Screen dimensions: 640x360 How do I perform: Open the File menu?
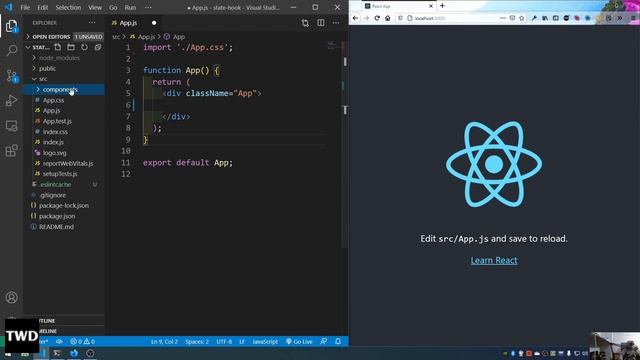pos(25,7)
